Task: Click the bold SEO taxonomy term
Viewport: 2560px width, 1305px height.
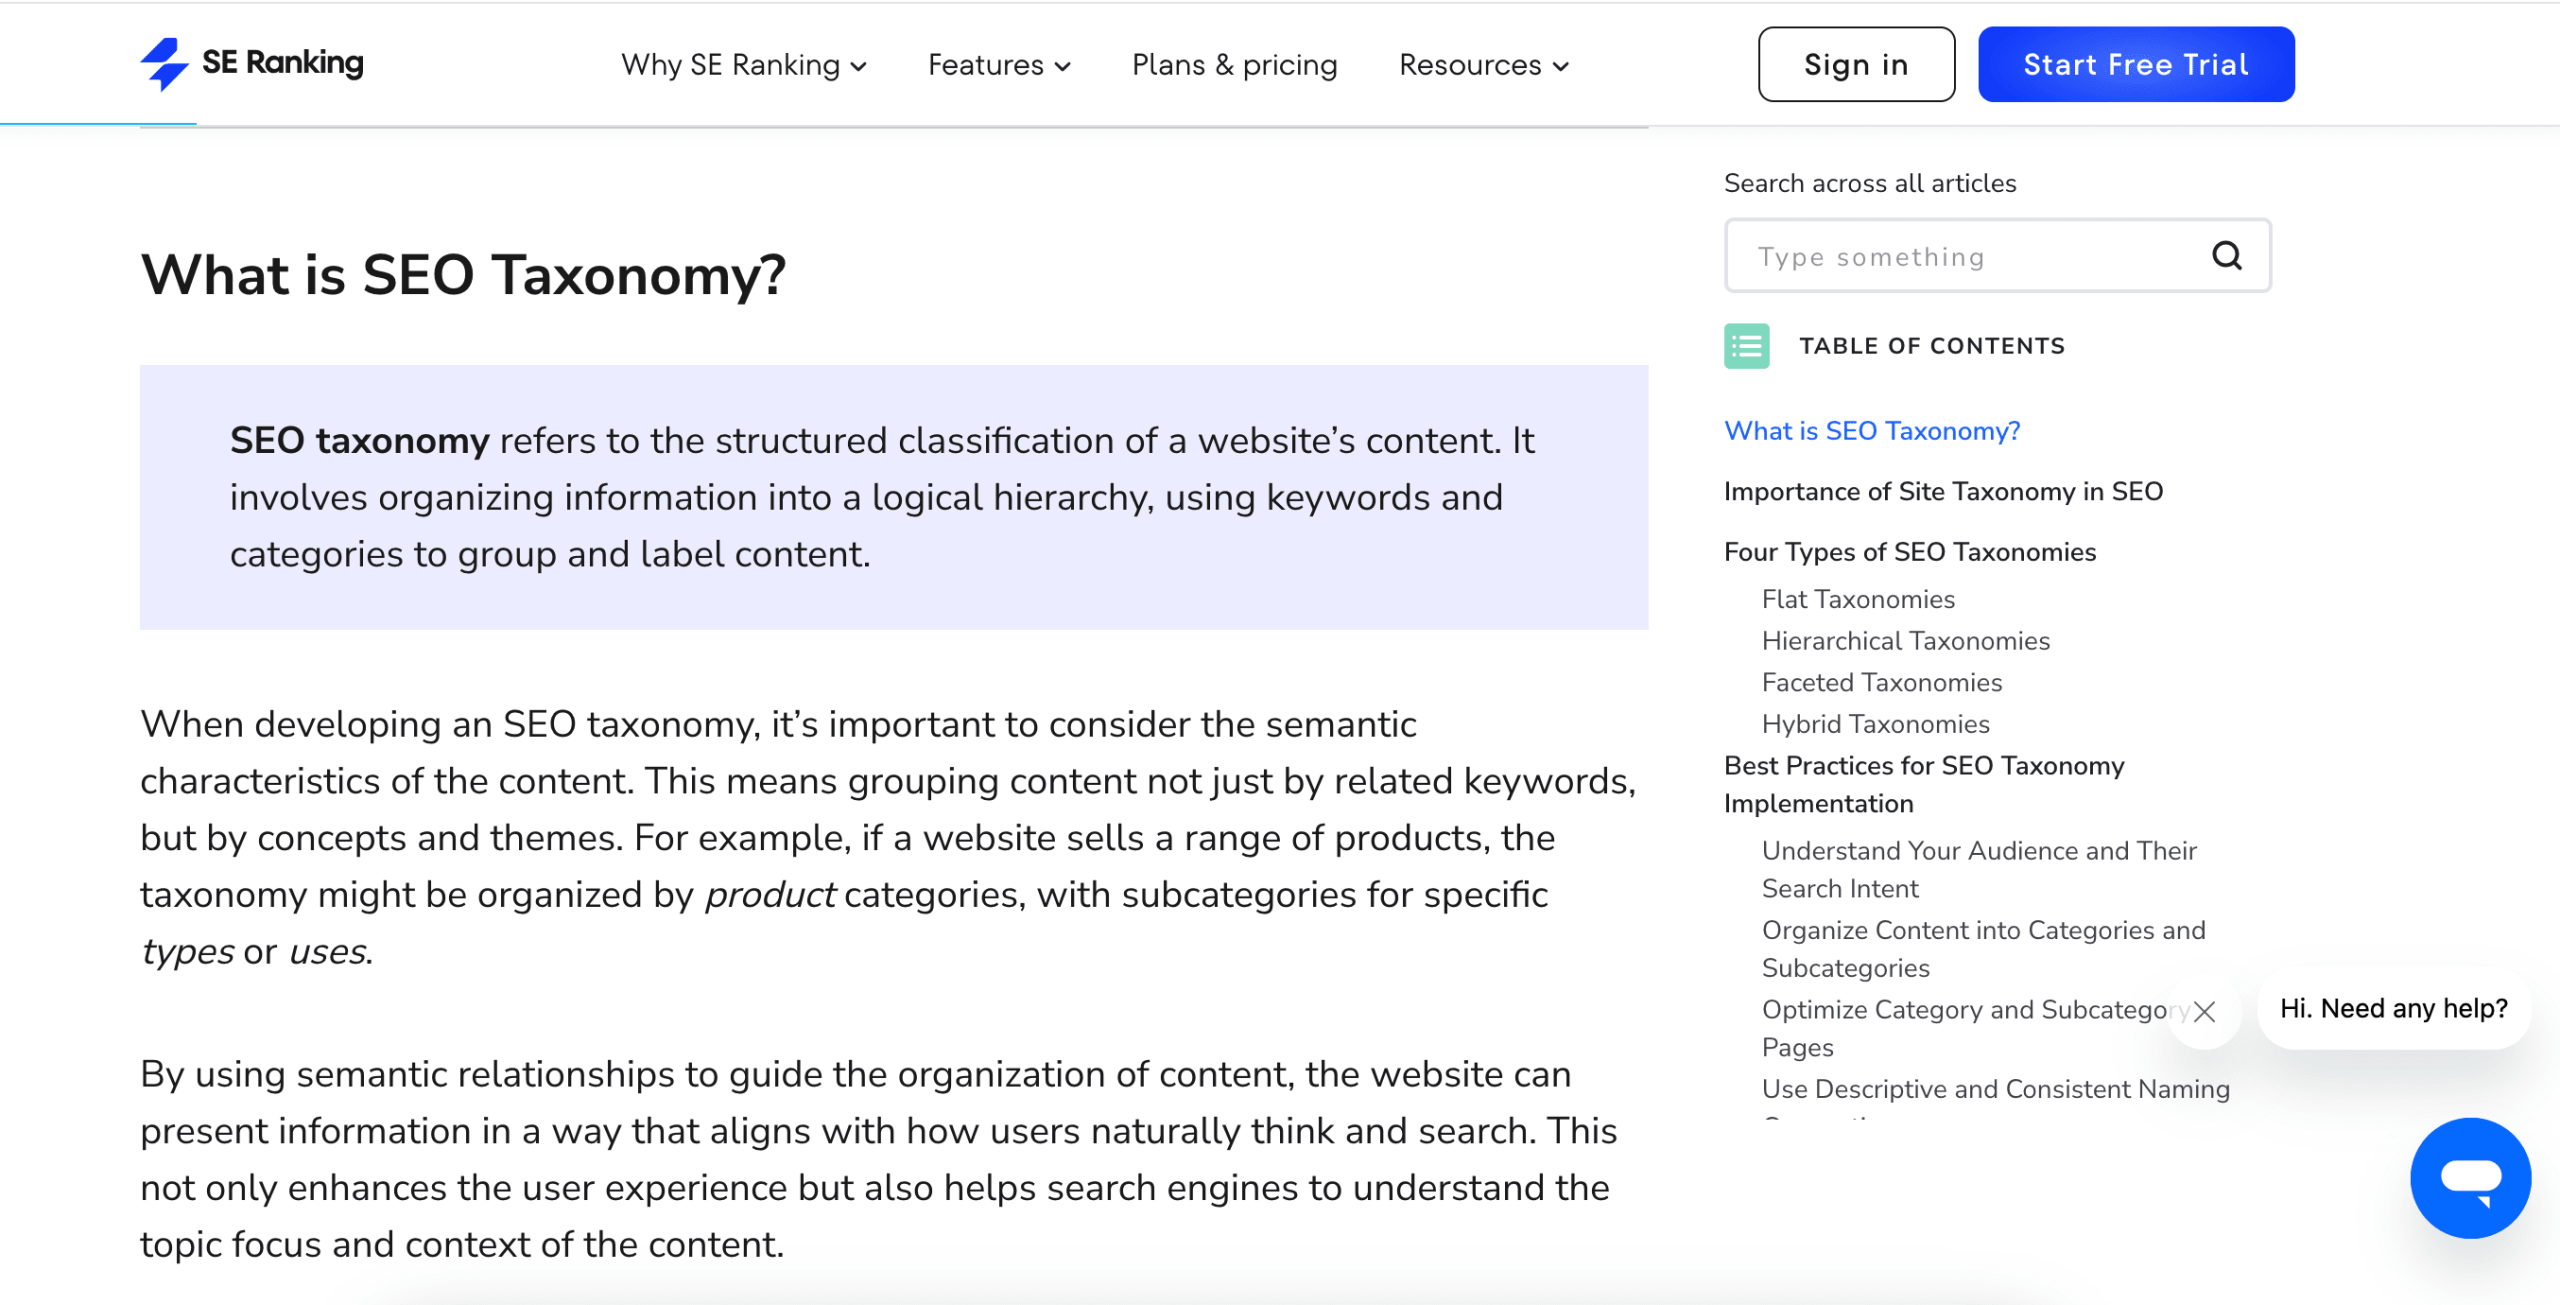Action: 360,441
